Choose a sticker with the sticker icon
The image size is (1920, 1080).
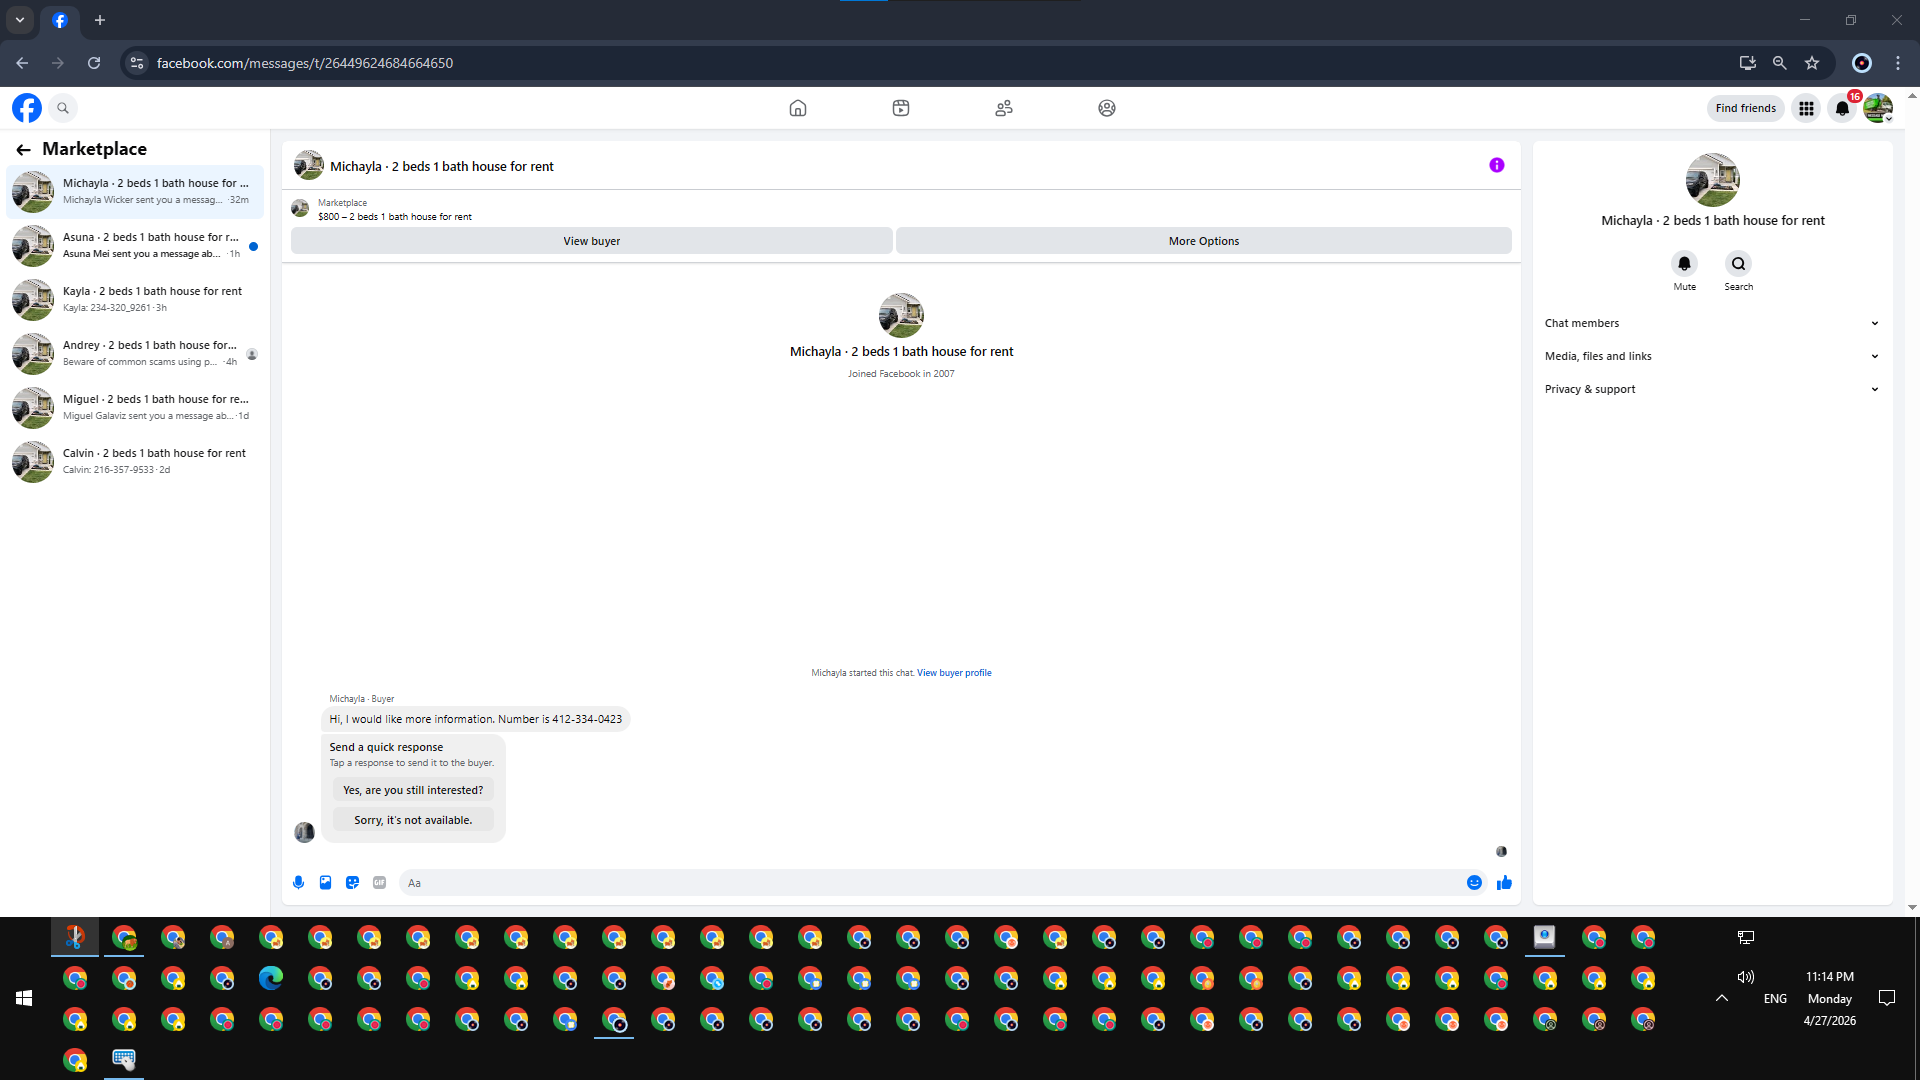pyautogui.click(x=352, y=883)
